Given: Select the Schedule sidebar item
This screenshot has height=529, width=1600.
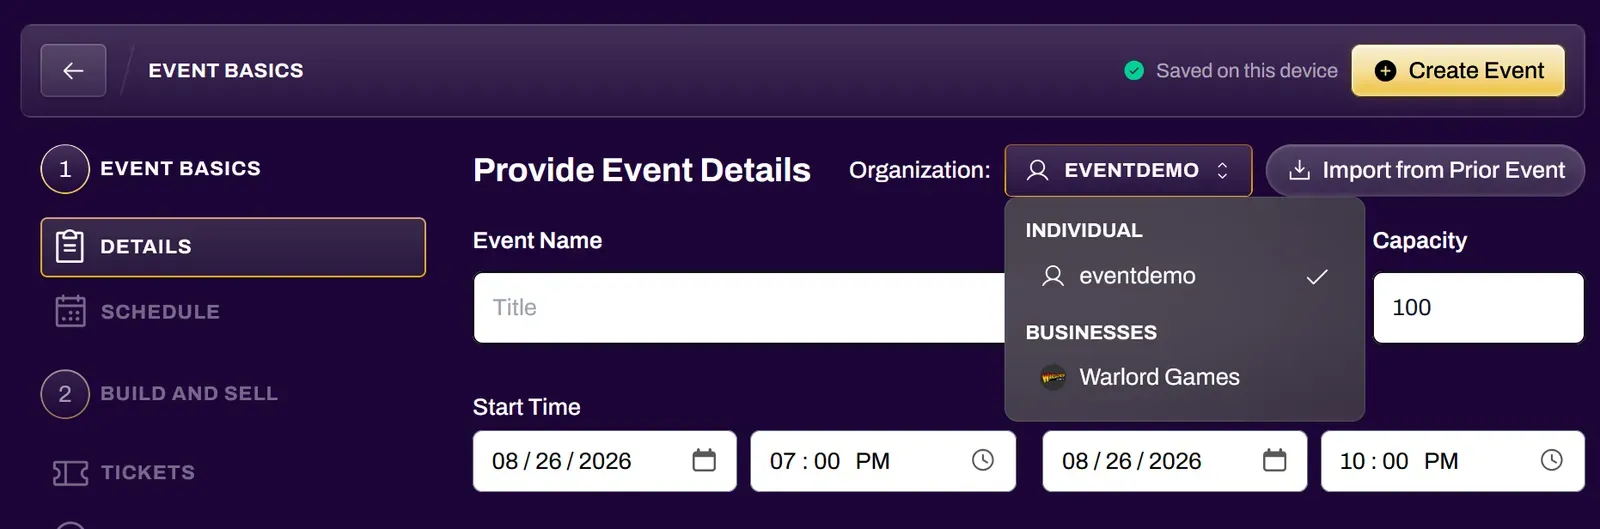Looking at the screenshot, I should (x=233, y=312).
